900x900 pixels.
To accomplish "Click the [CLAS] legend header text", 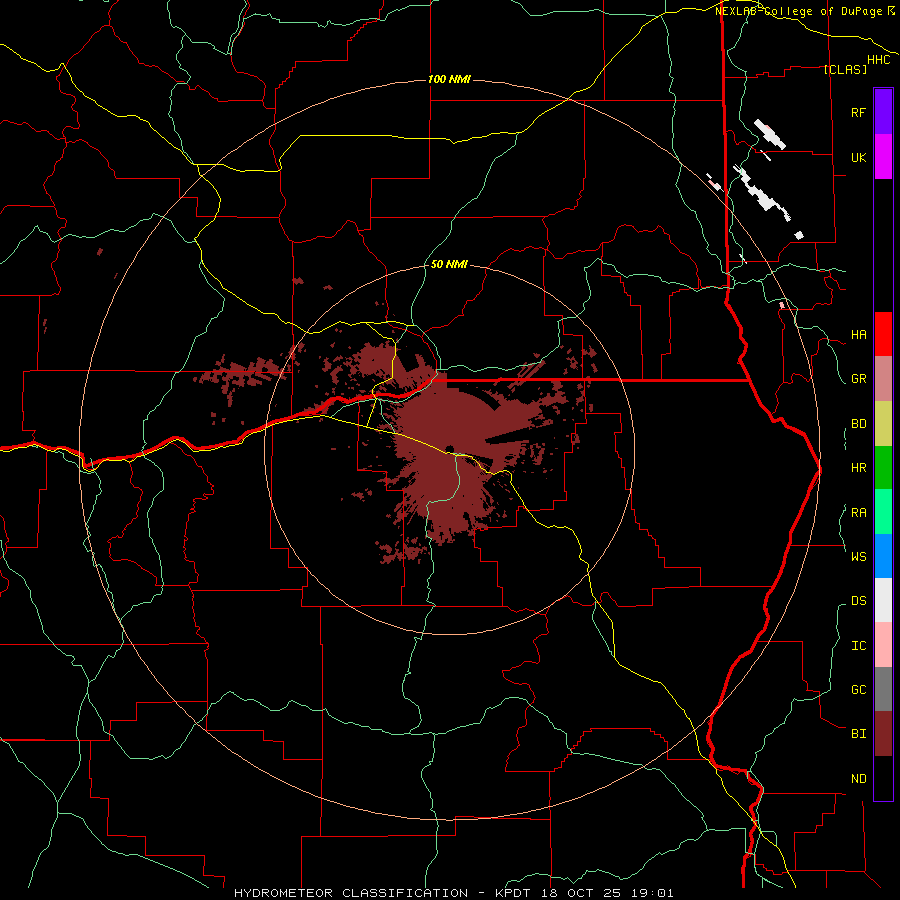I will coord(845,69).
